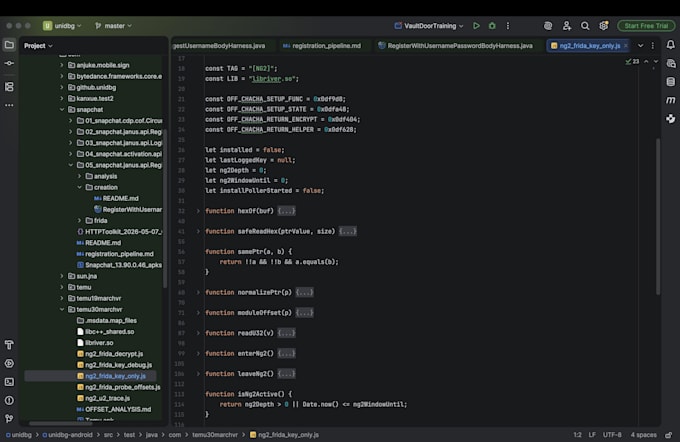Open the AI assistant swirl icon in toolbar
Image resolution: width=680 pixels, height=442 pixels.
pyautogui.click(x=548, y=26)
